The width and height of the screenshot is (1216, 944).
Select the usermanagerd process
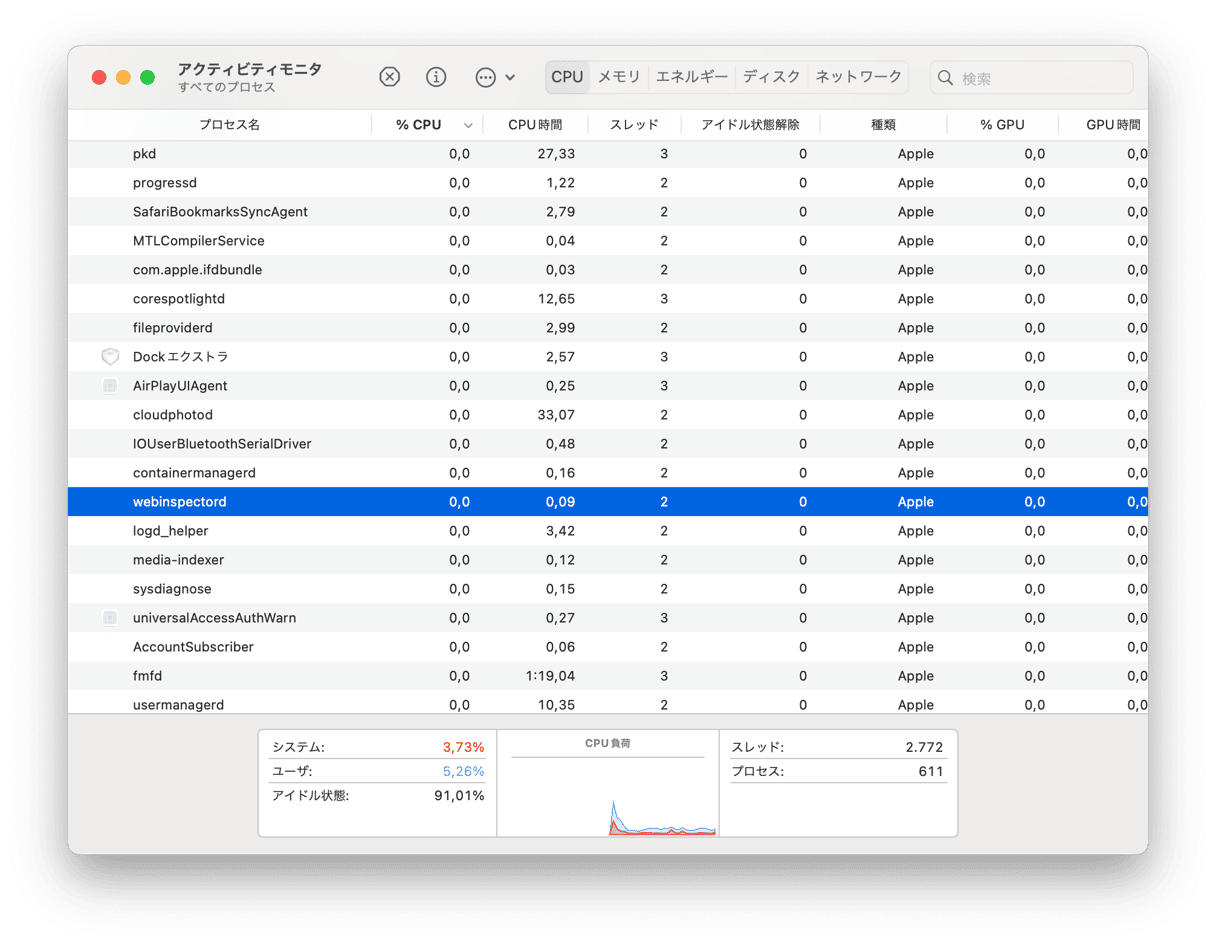(x=178, y=705)
